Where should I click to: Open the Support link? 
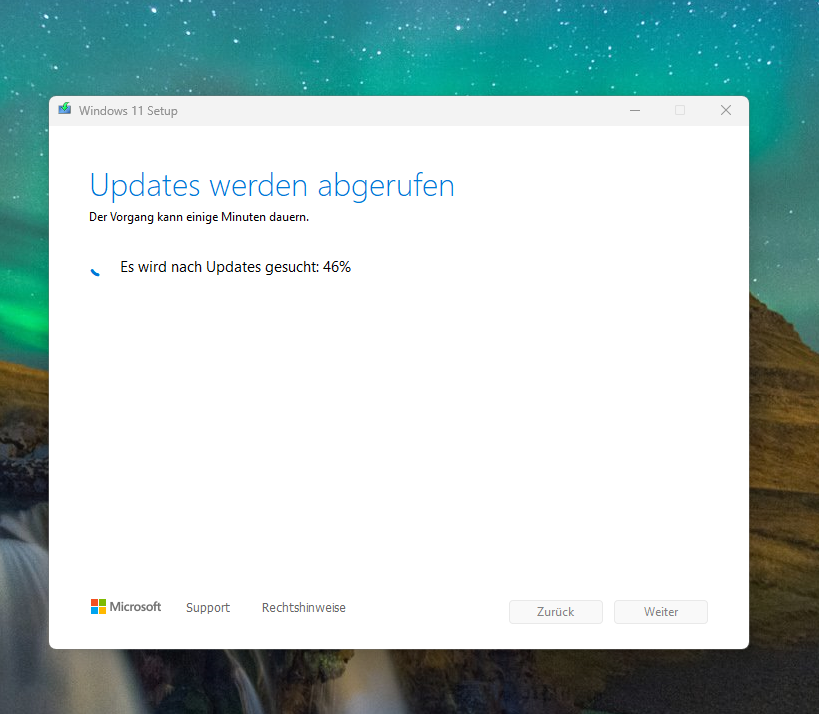tap(208, 607)
